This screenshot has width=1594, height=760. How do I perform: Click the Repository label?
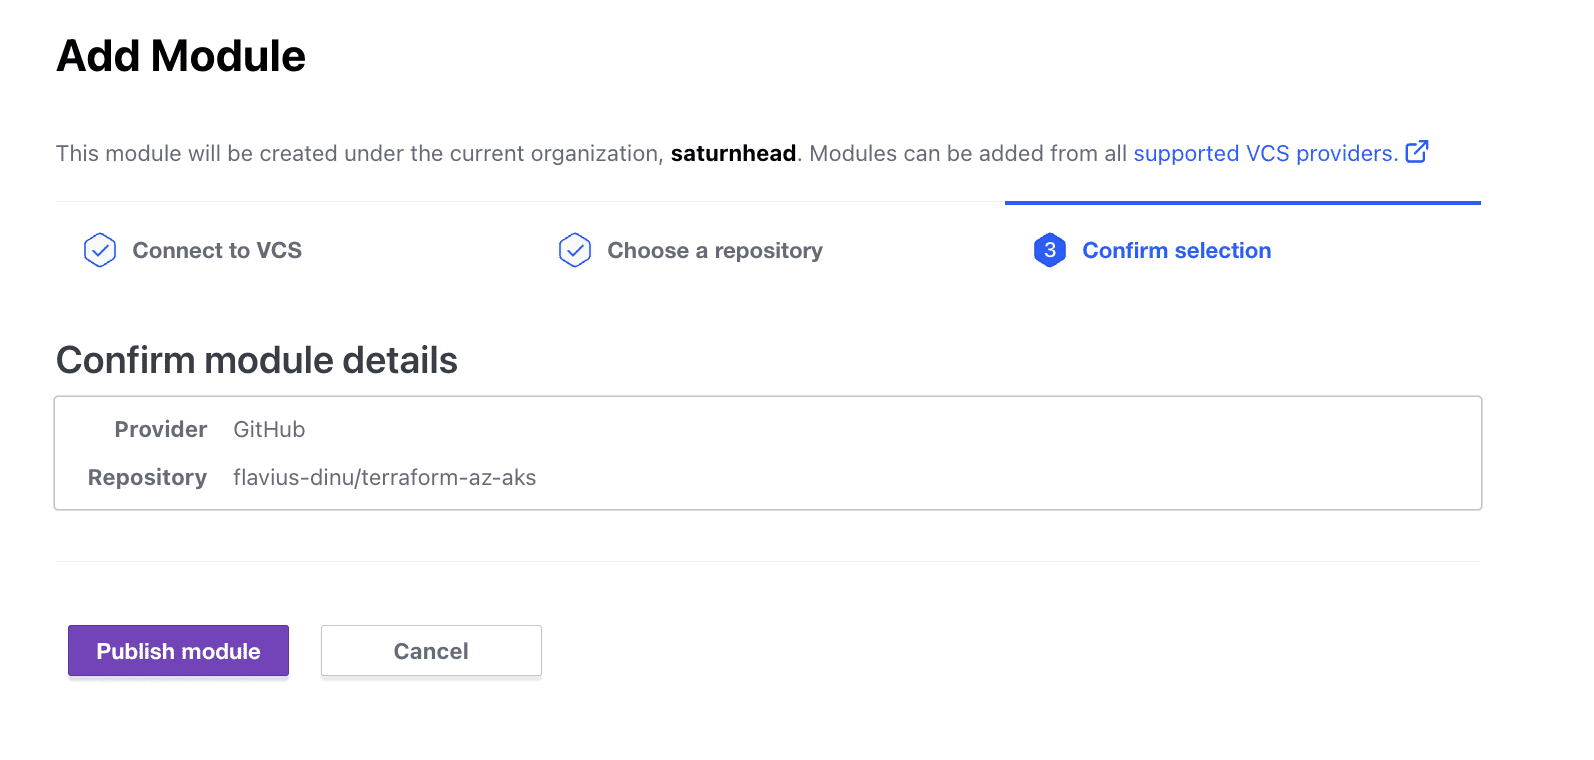tap(147, 477)
